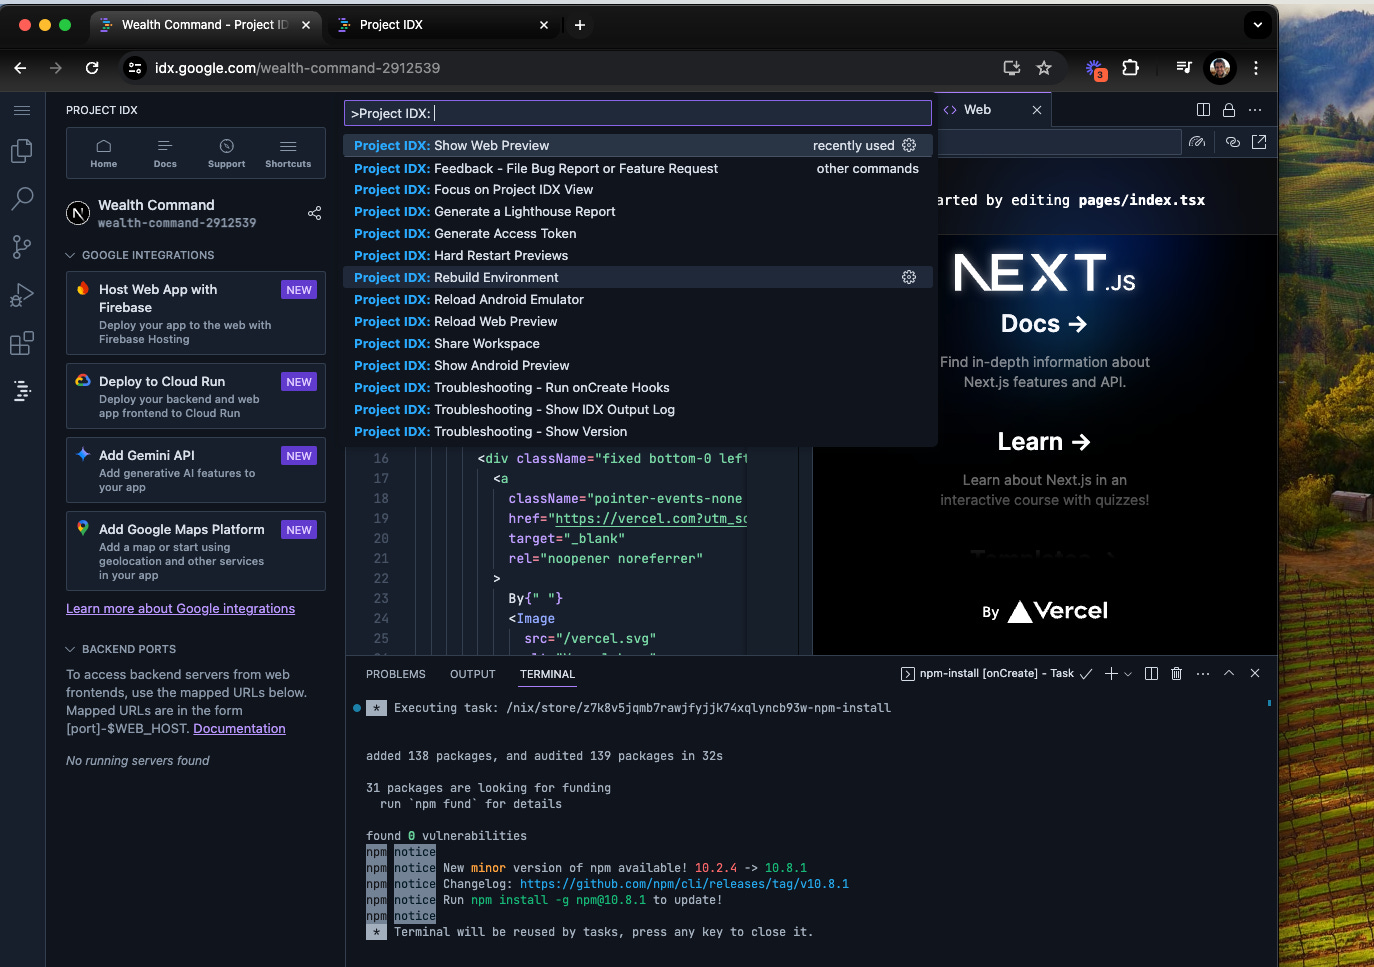Open the Add Google Maps Platform card
The height and width of the screenshot is (967, 1374).
(196, 551)
